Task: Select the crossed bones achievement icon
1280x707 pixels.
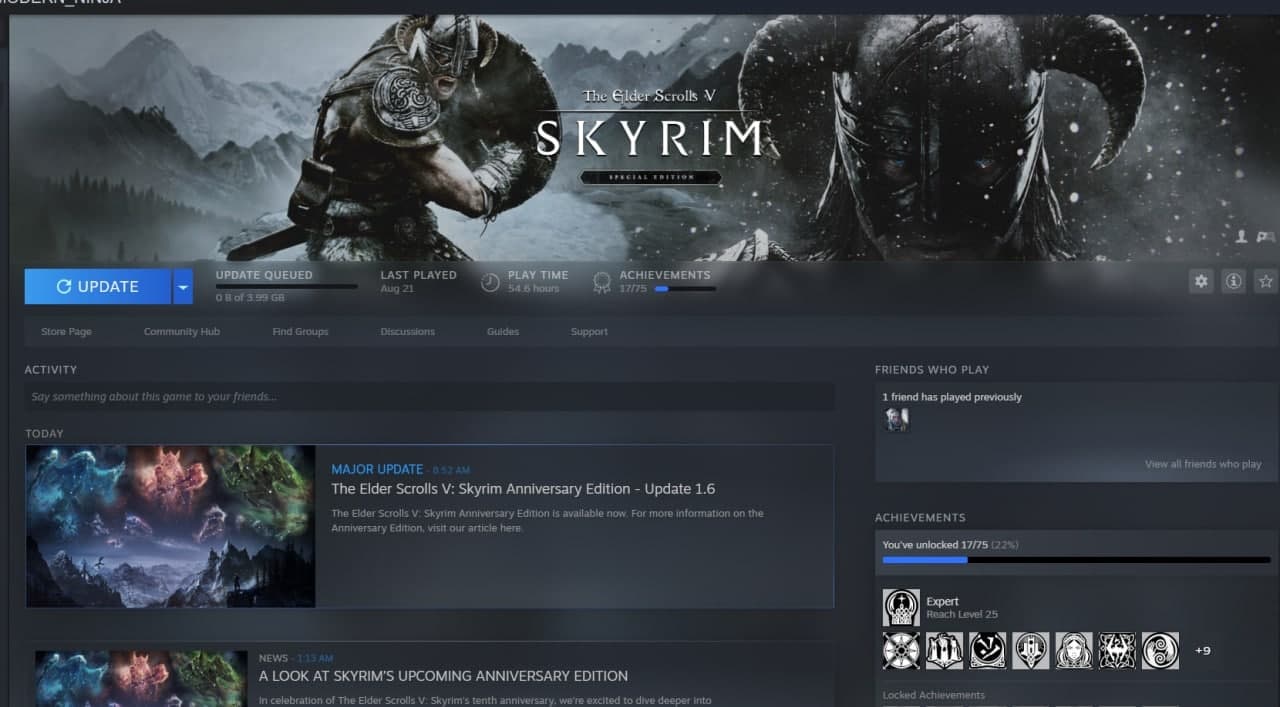Action: pos(987,651)
